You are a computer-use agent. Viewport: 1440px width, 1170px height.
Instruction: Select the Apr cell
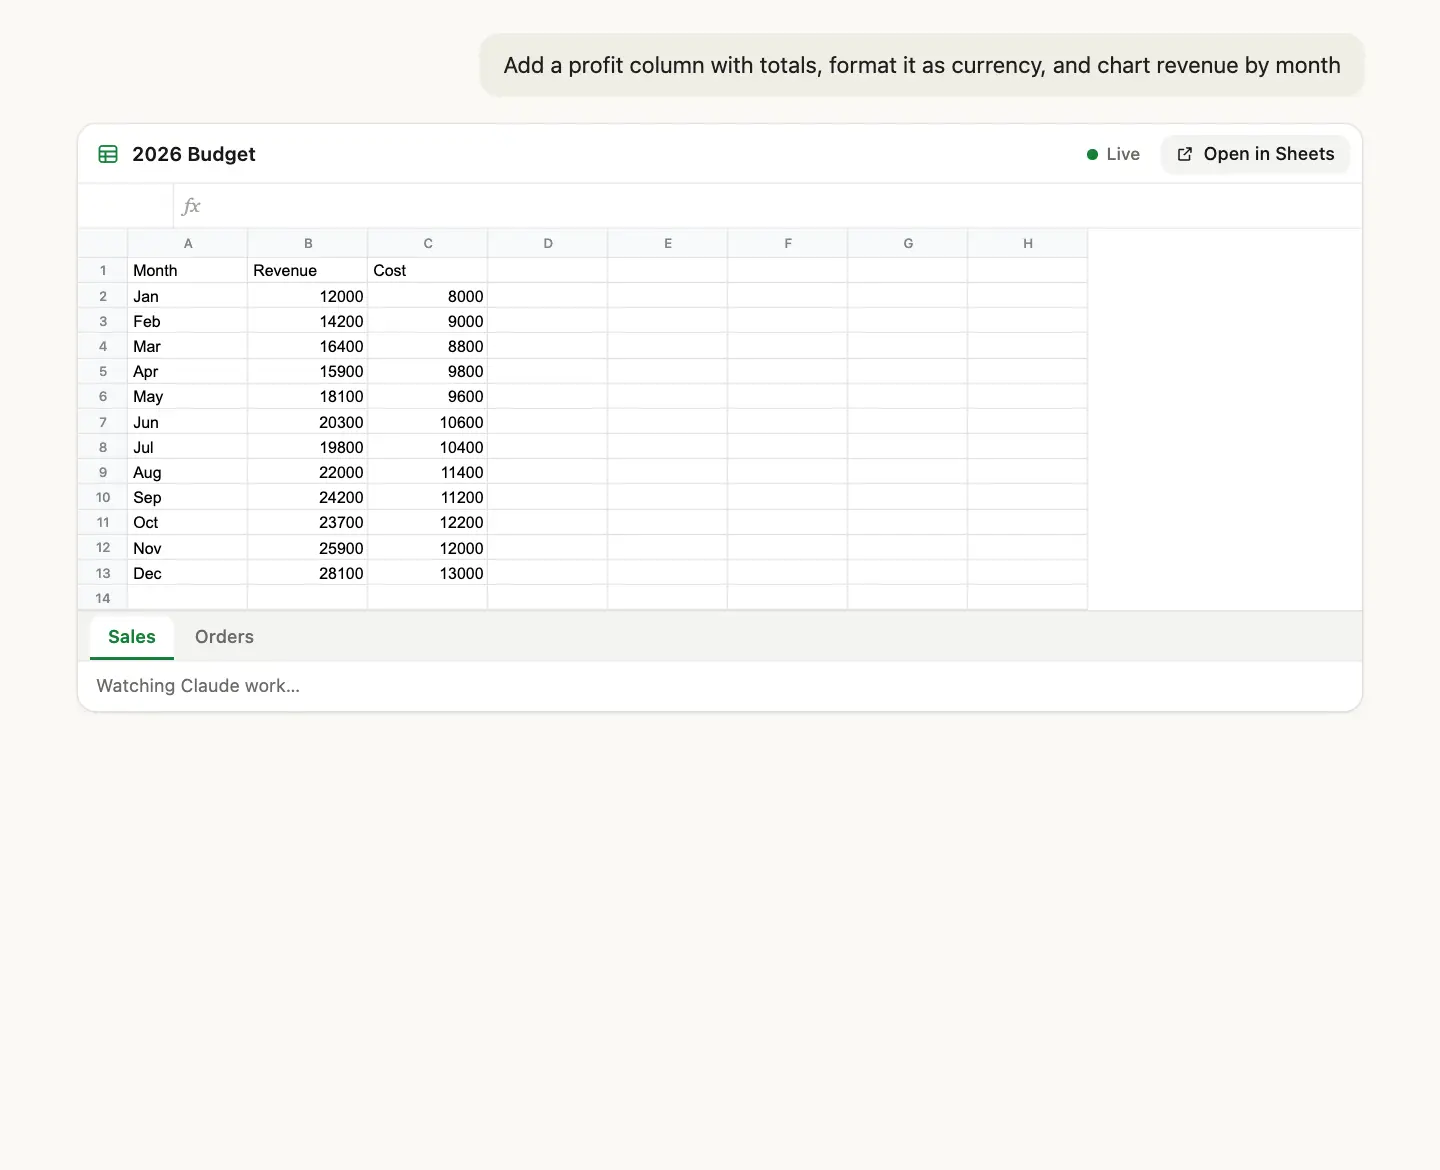[x=188, y=371]
